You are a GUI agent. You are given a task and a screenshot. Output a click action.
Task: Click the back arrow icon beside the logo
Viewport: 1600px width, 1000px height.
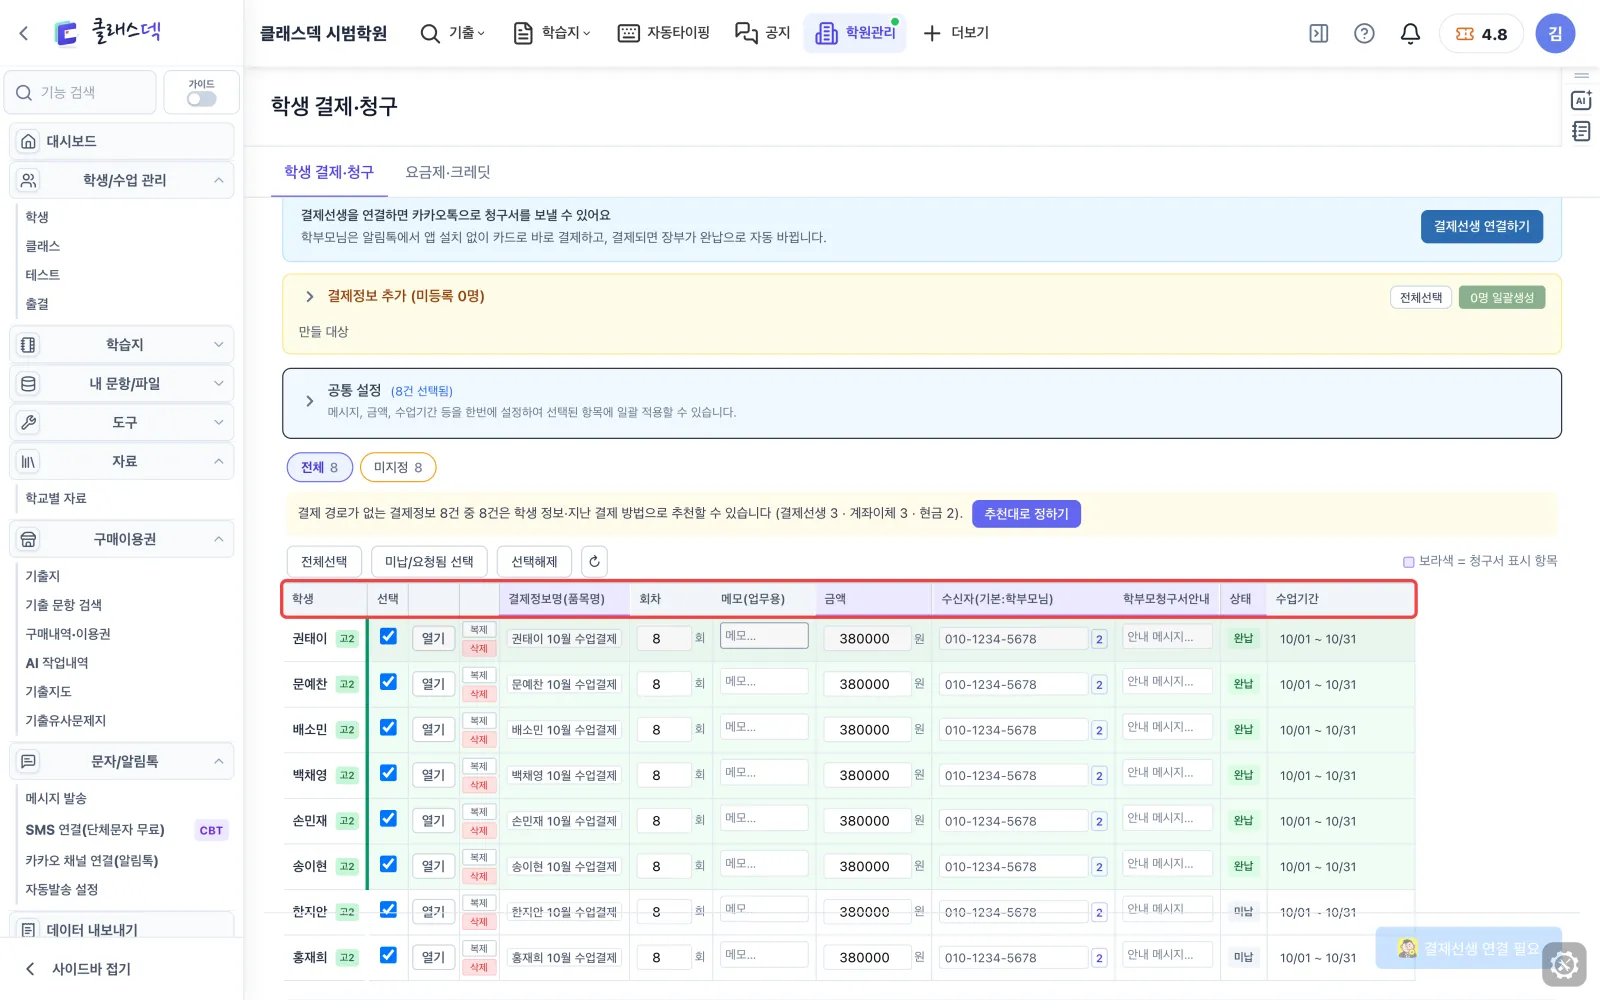[x=24, y=33]
